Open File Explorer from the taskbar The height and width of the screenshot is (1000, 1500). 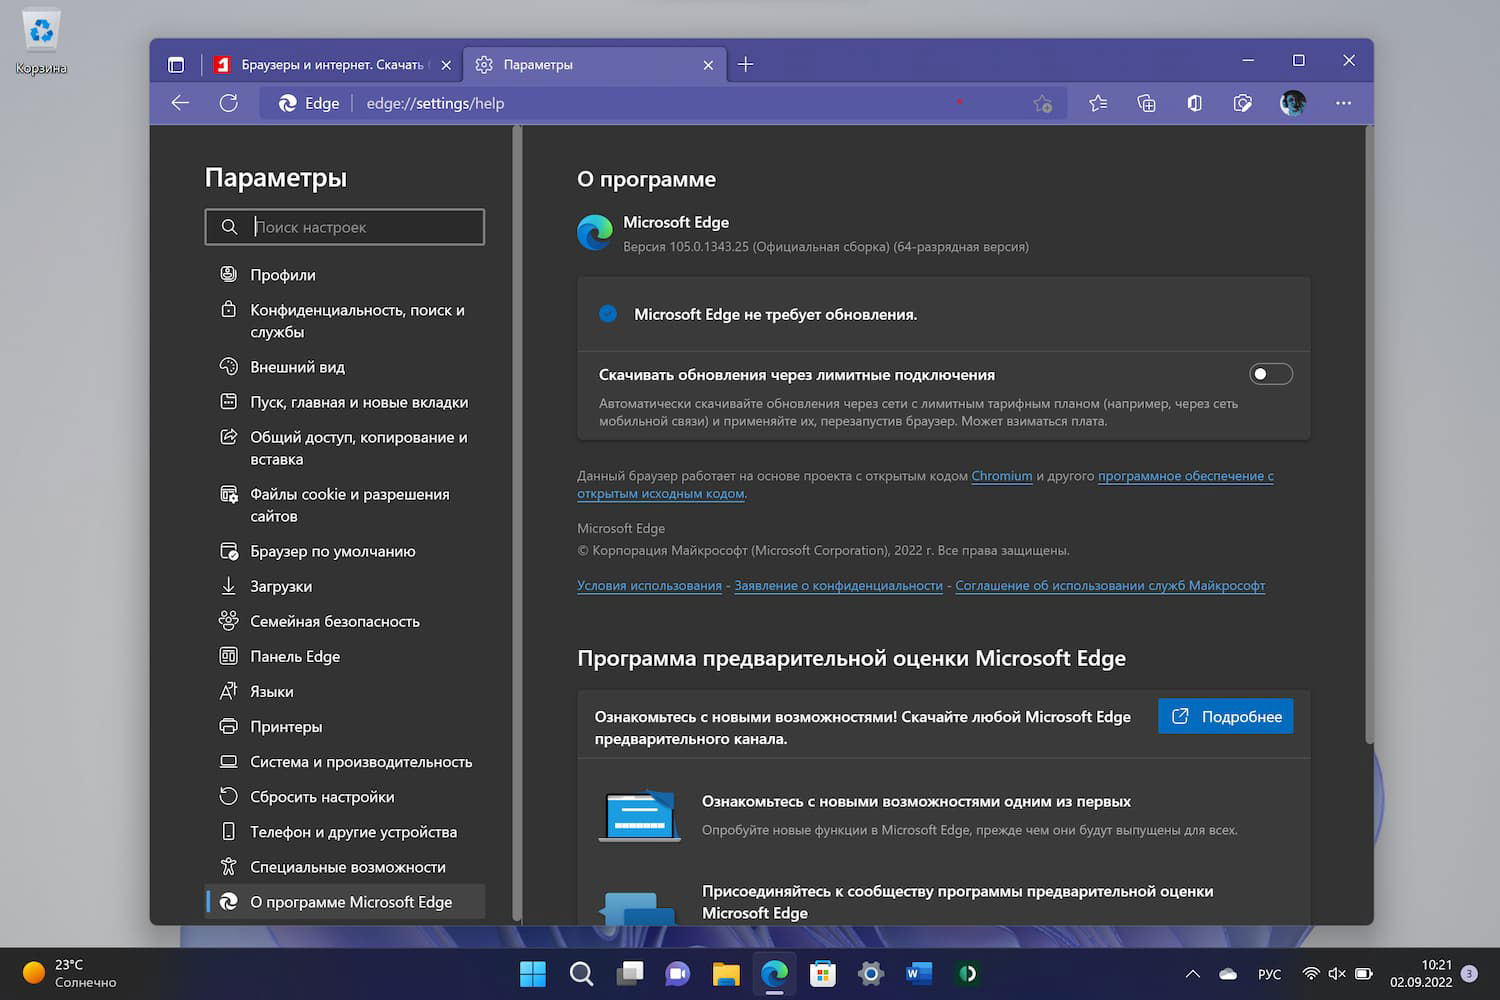tap(726, 974)
